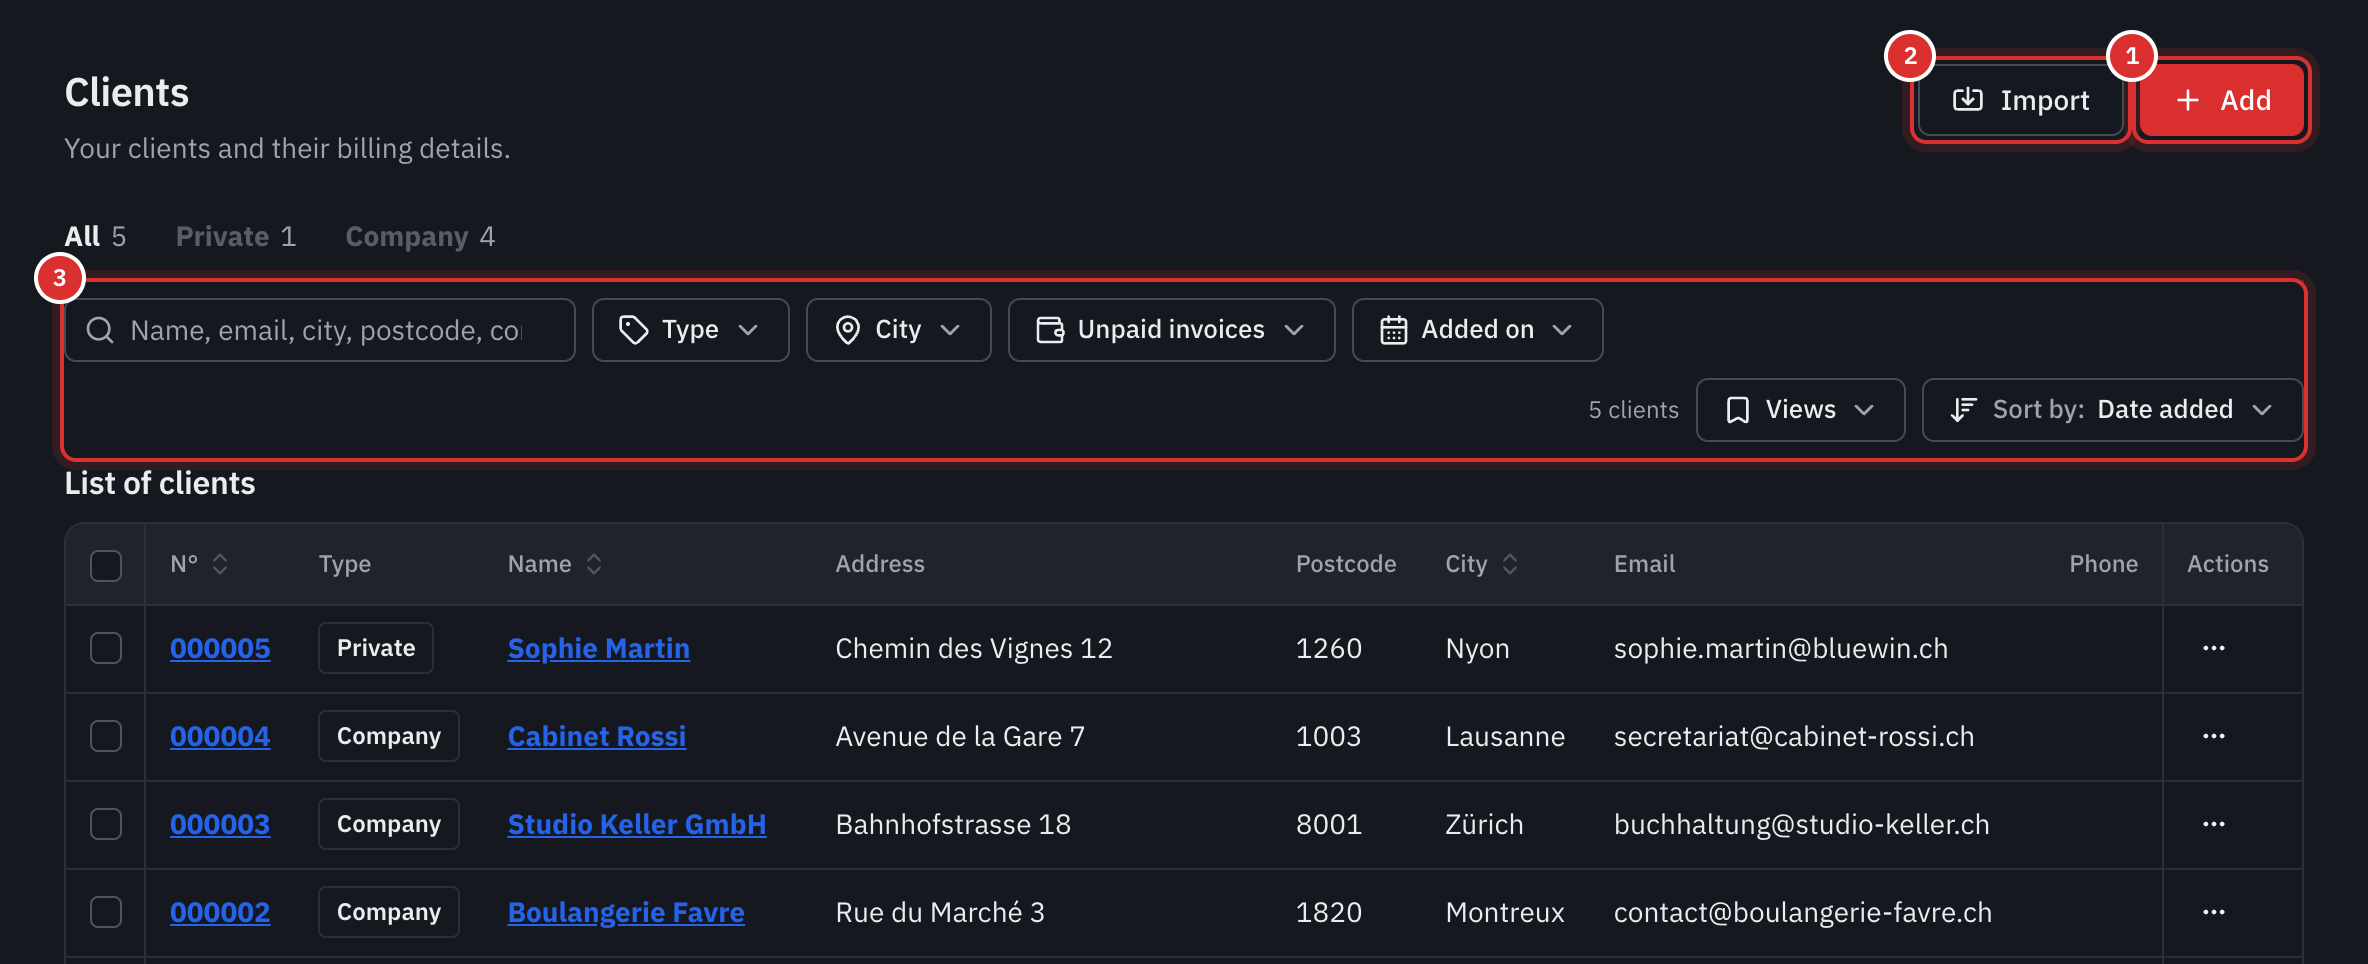Open the Sophie Martin client link
This screenshot has height=964, width=2368.
[x=599, y=648]
